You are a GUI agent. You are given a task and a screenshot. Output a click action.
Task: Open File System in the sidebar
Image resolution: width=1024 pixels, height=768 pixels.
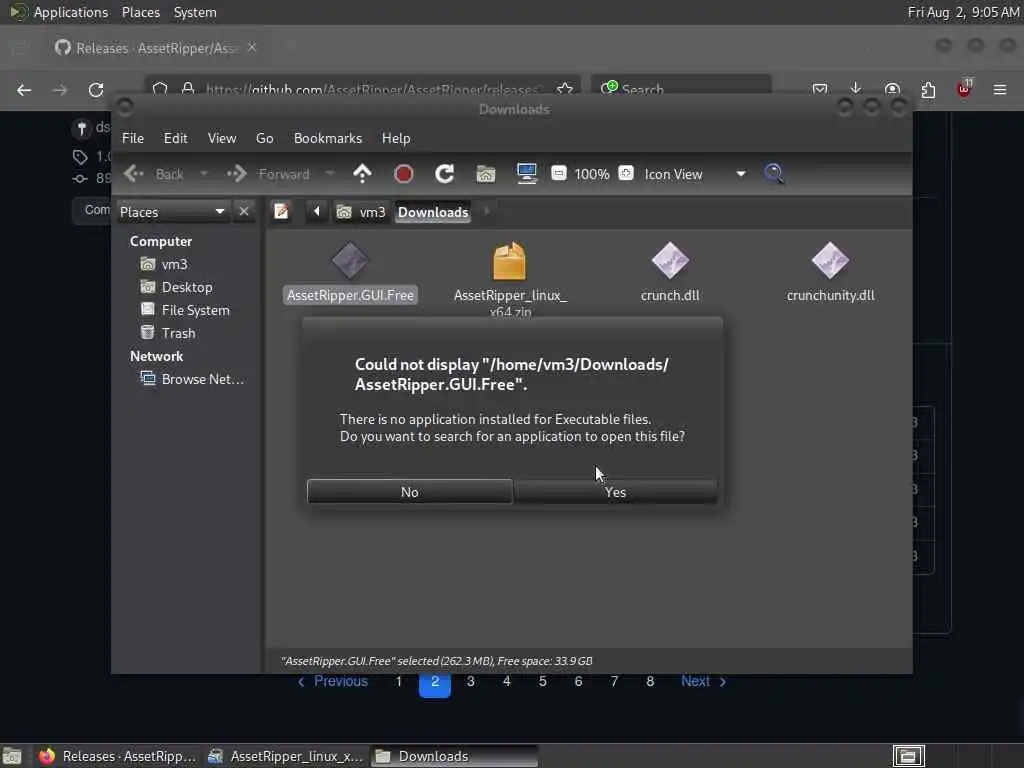[x=195, y=310]
